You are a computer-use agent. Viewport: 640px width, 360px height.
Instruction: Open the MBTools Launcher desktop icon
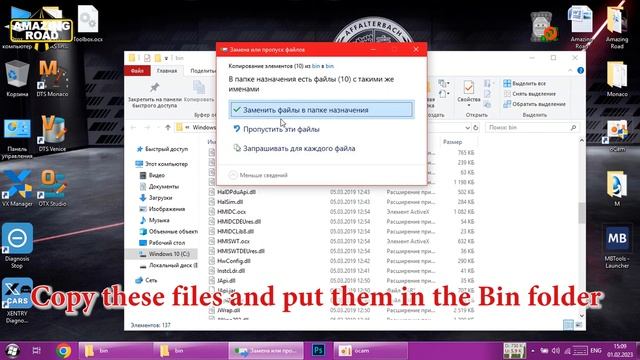coord(617,246)
